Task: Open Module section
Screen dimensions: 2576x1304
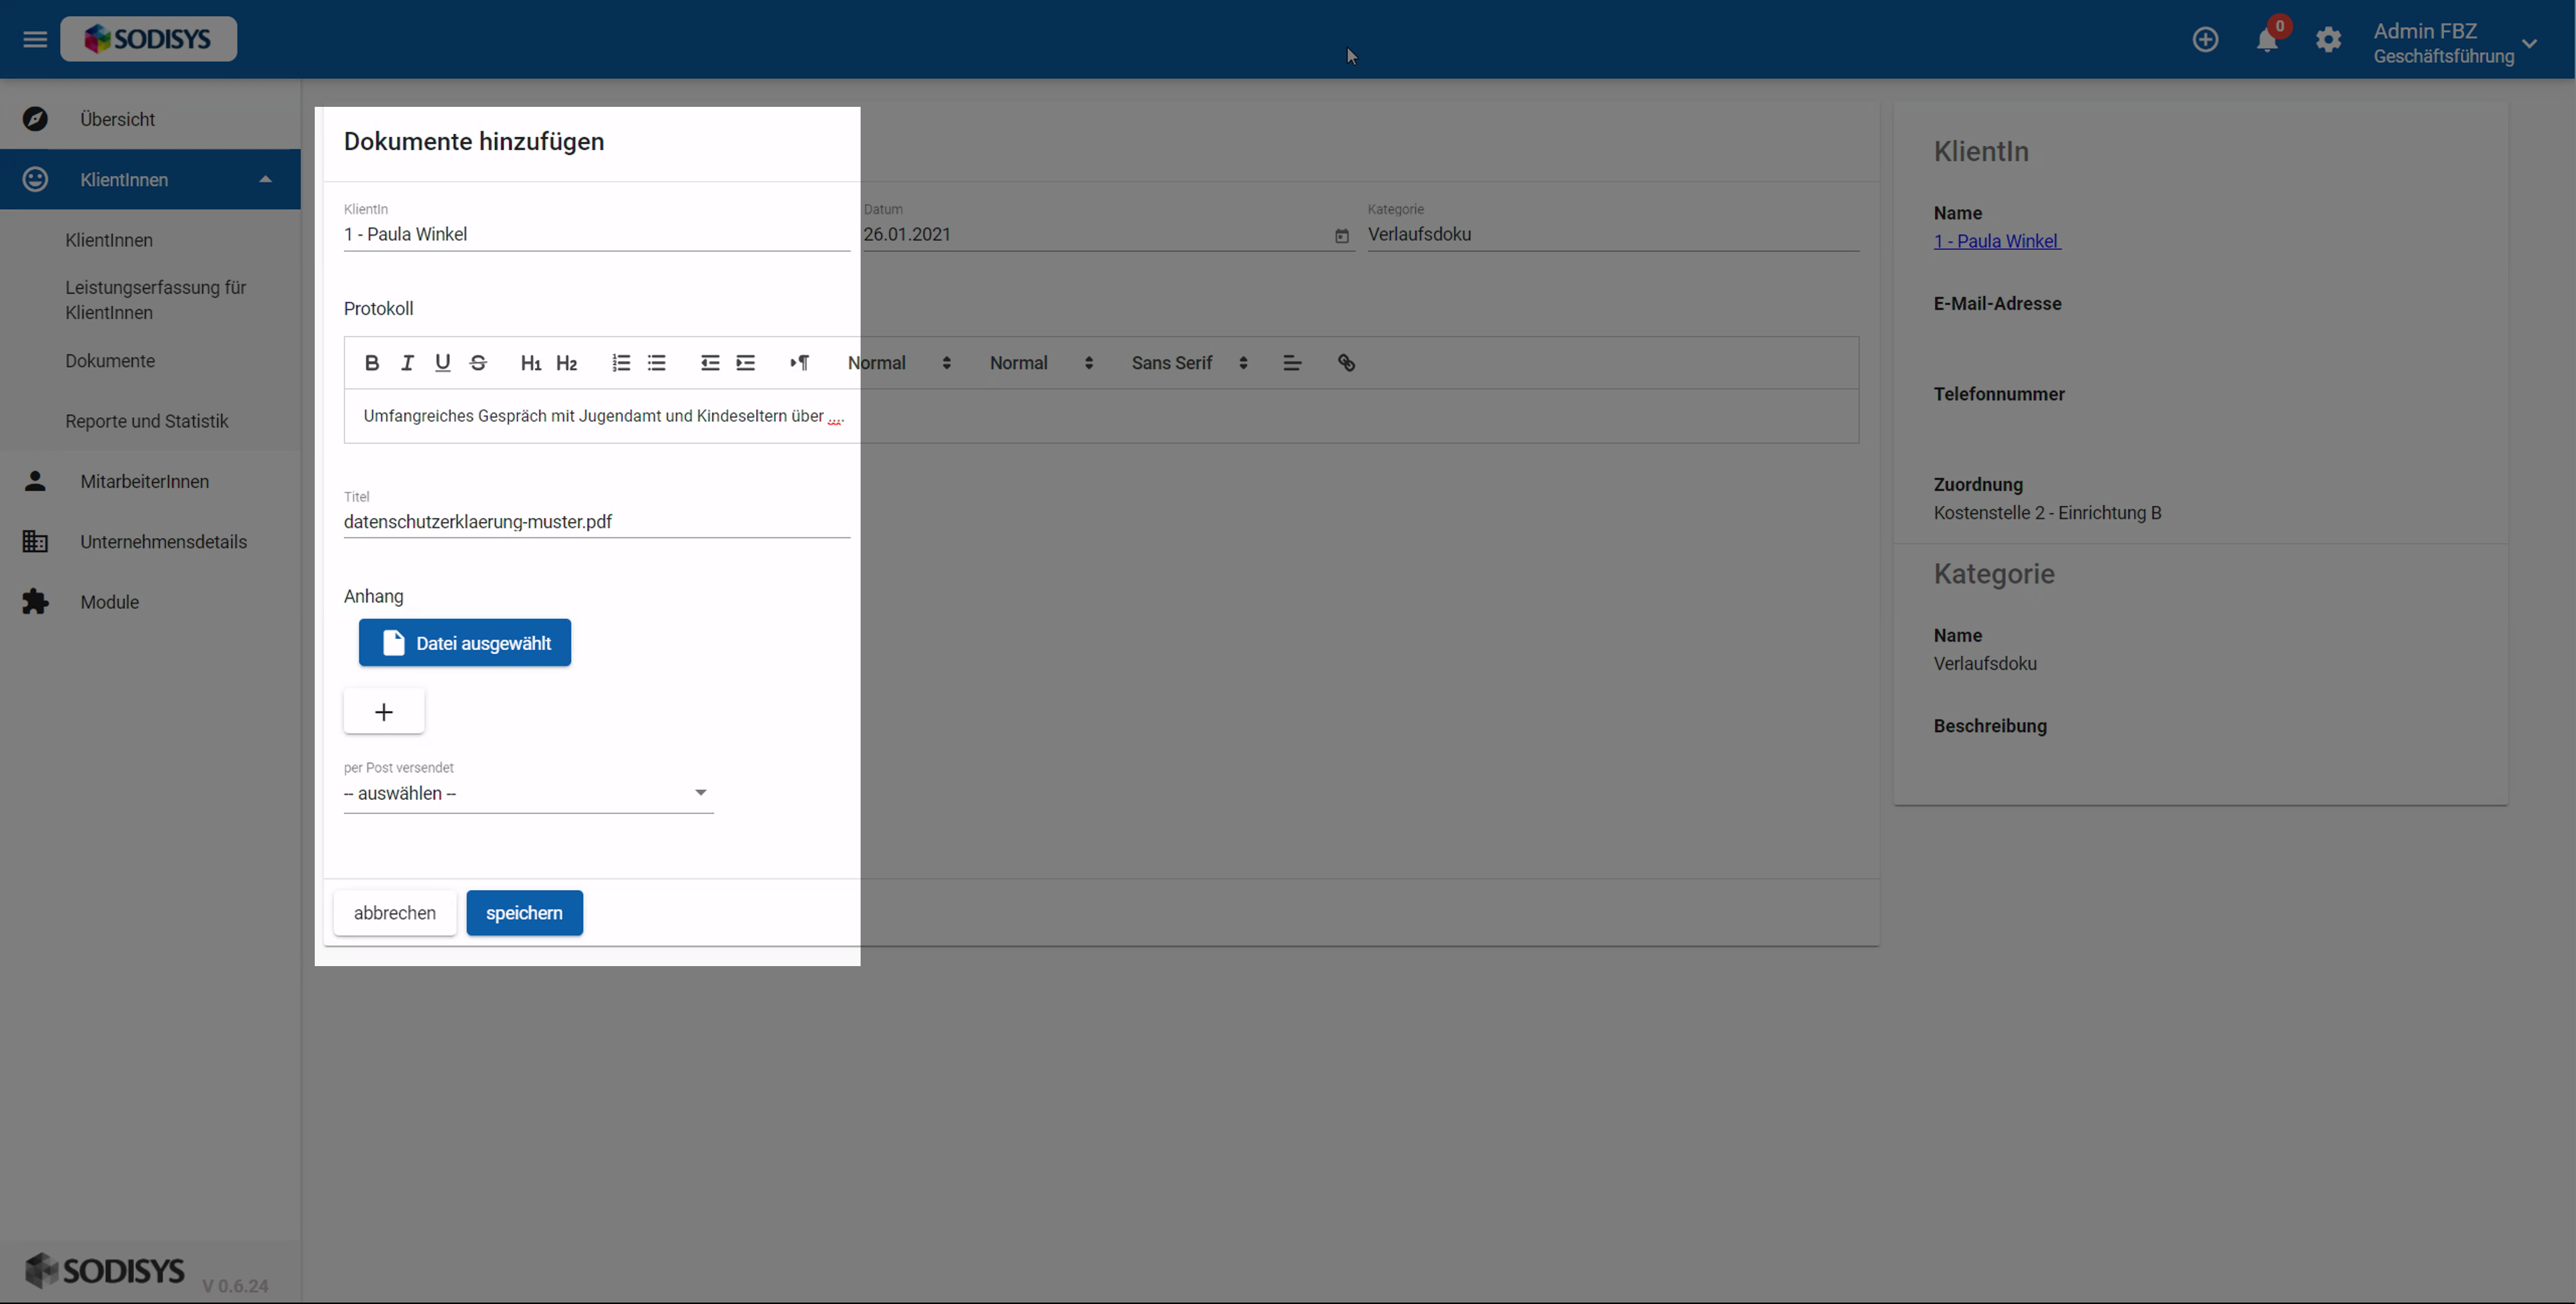Action: [150, 602]
